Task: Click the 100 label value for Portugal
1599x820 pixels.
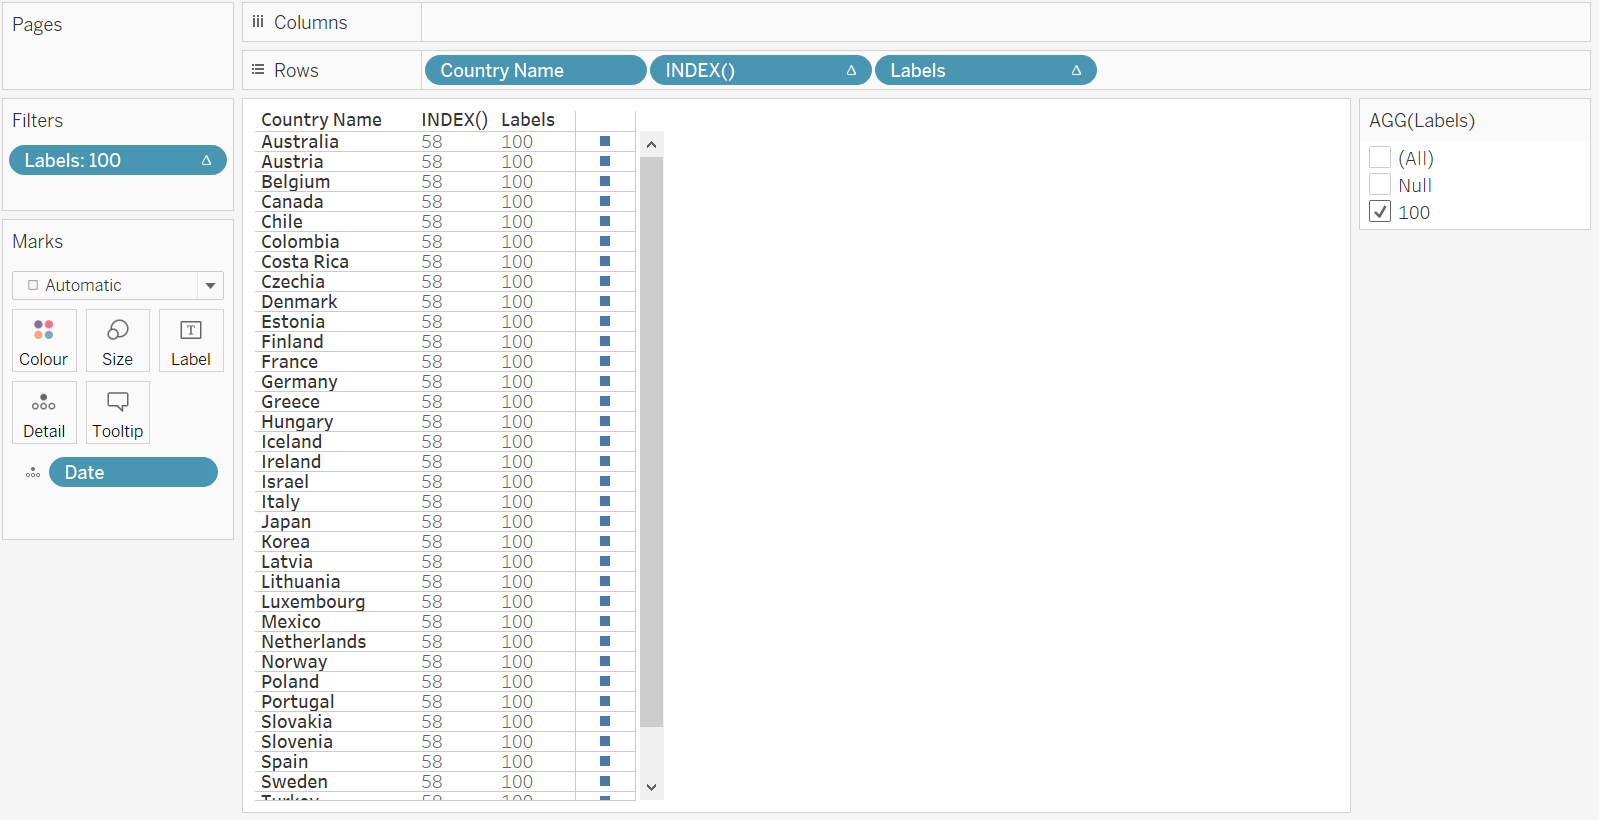Action: tap(517, 701)
